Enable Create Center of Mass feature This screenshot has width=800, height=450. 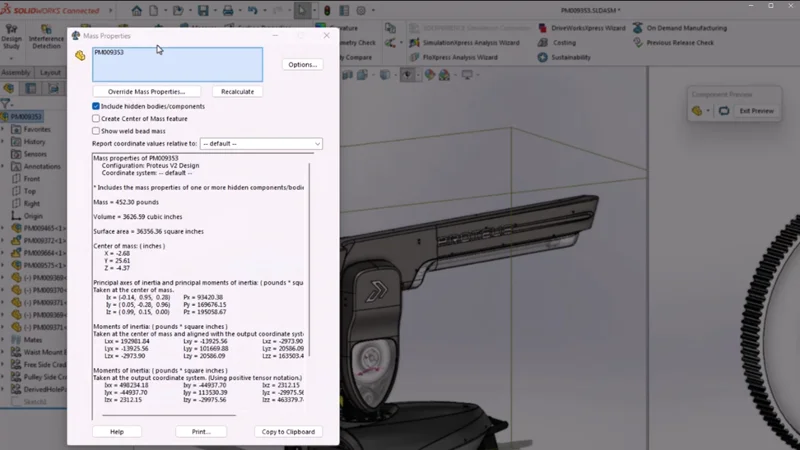coord(96,118)
